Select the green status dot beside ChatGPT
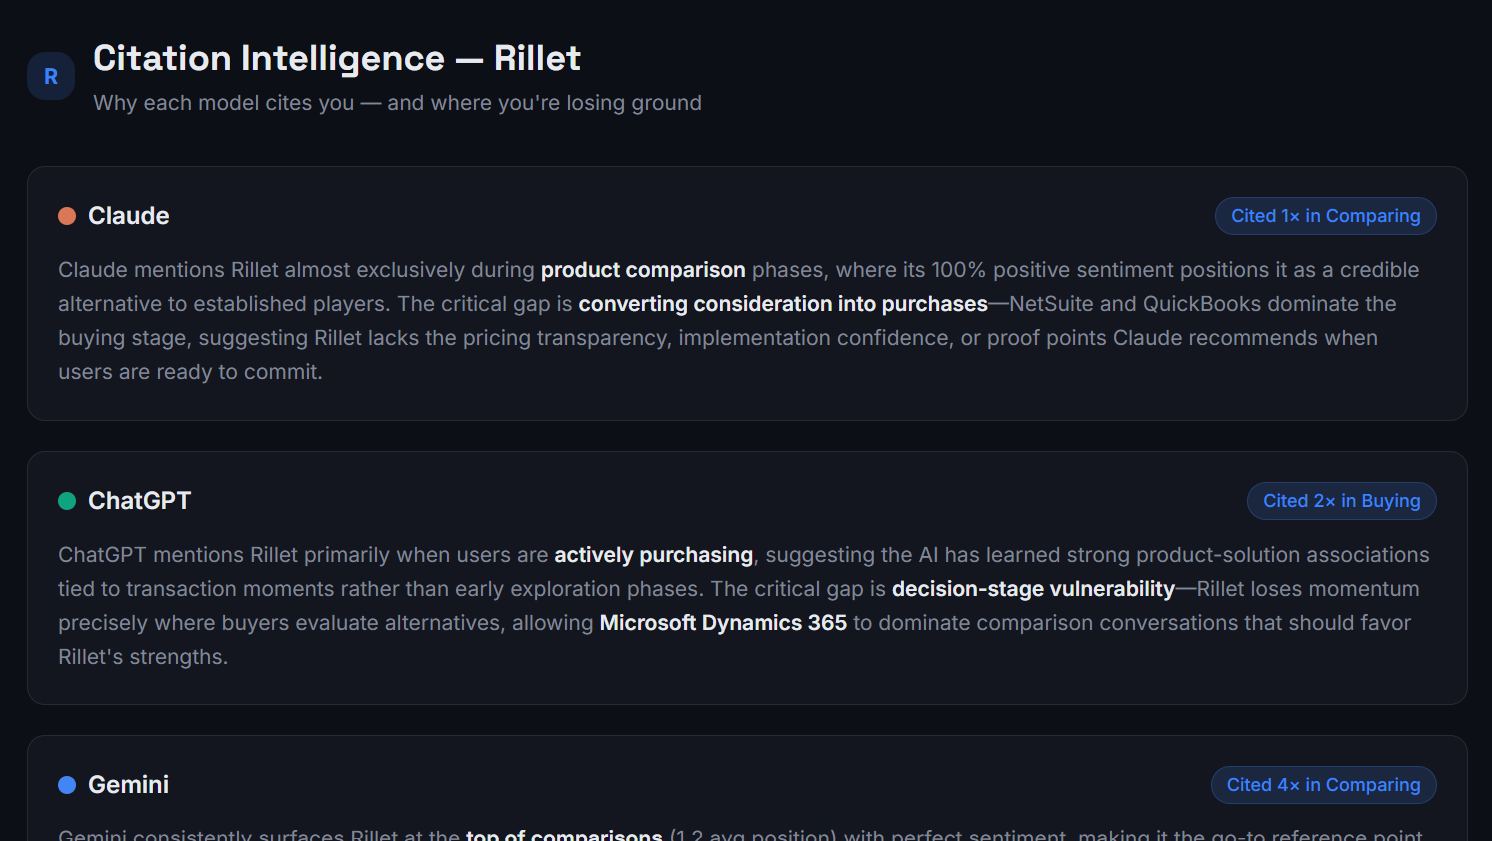 point(66,500)
